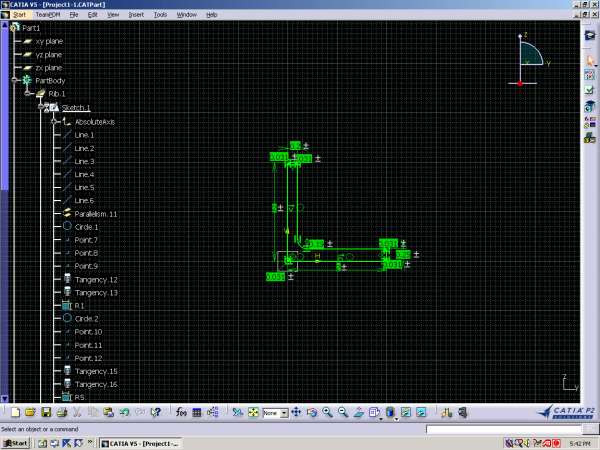Click the Fit All In icon
600x450 pixels.
click(x=253, y=412)
